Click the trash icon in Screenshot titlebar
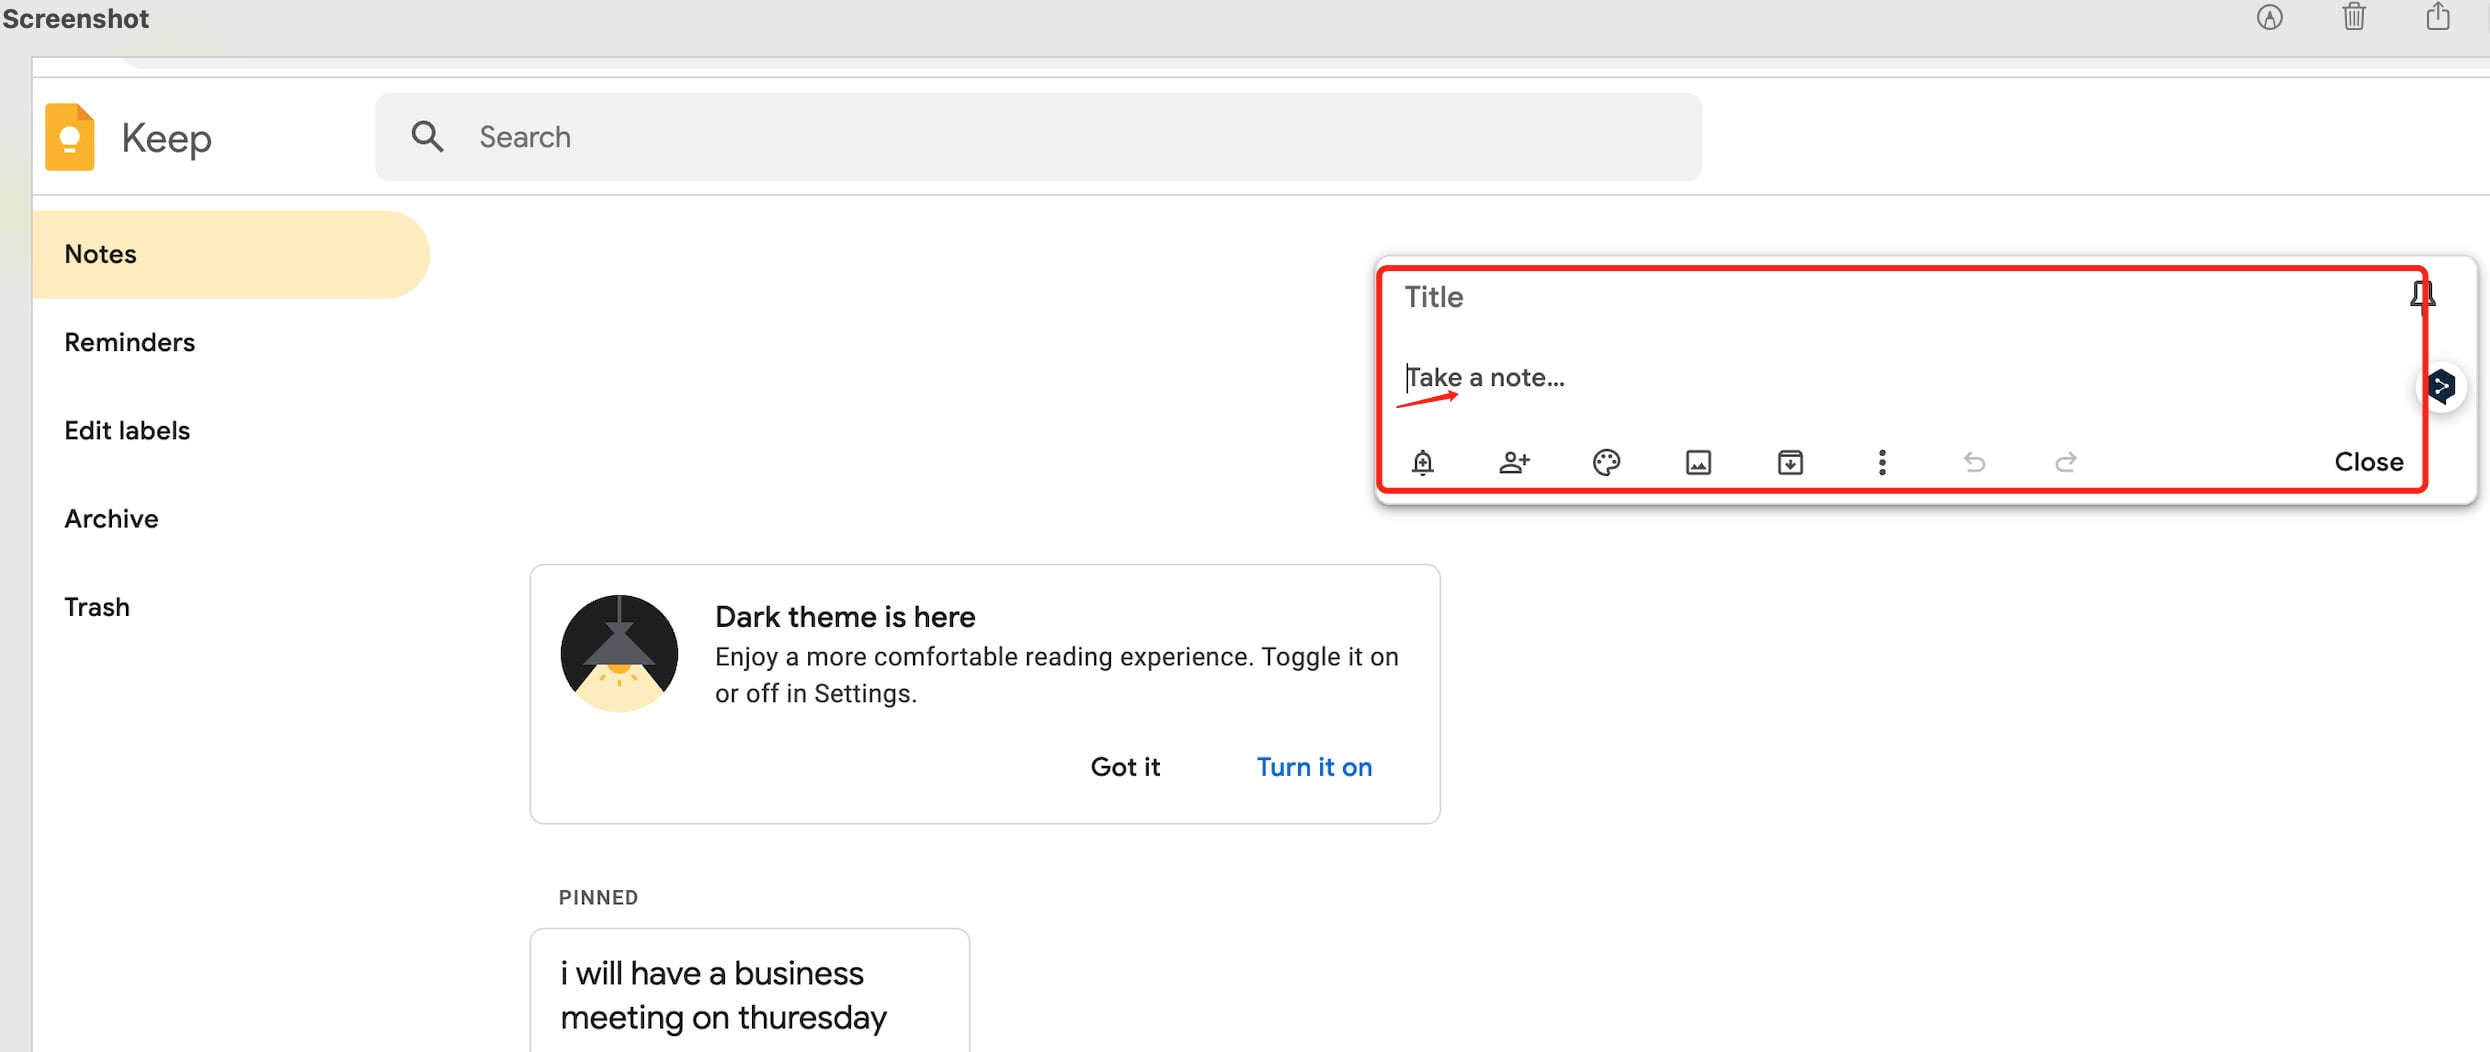 pyautogui.click(x=2354, y=17)
